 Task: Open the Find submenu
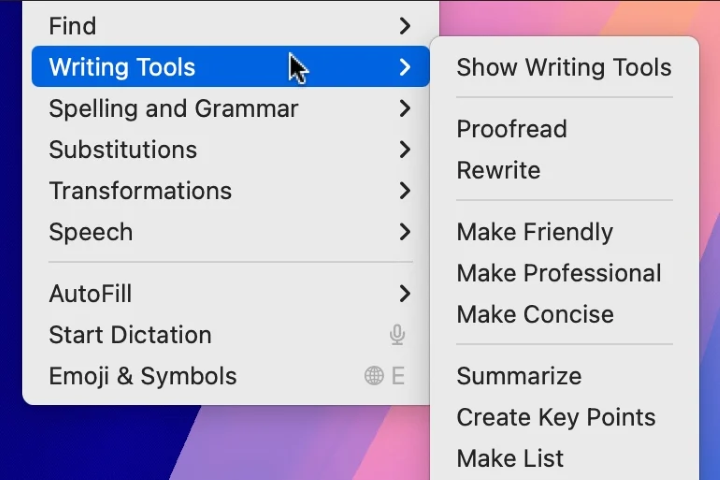(x=230, y=26)
